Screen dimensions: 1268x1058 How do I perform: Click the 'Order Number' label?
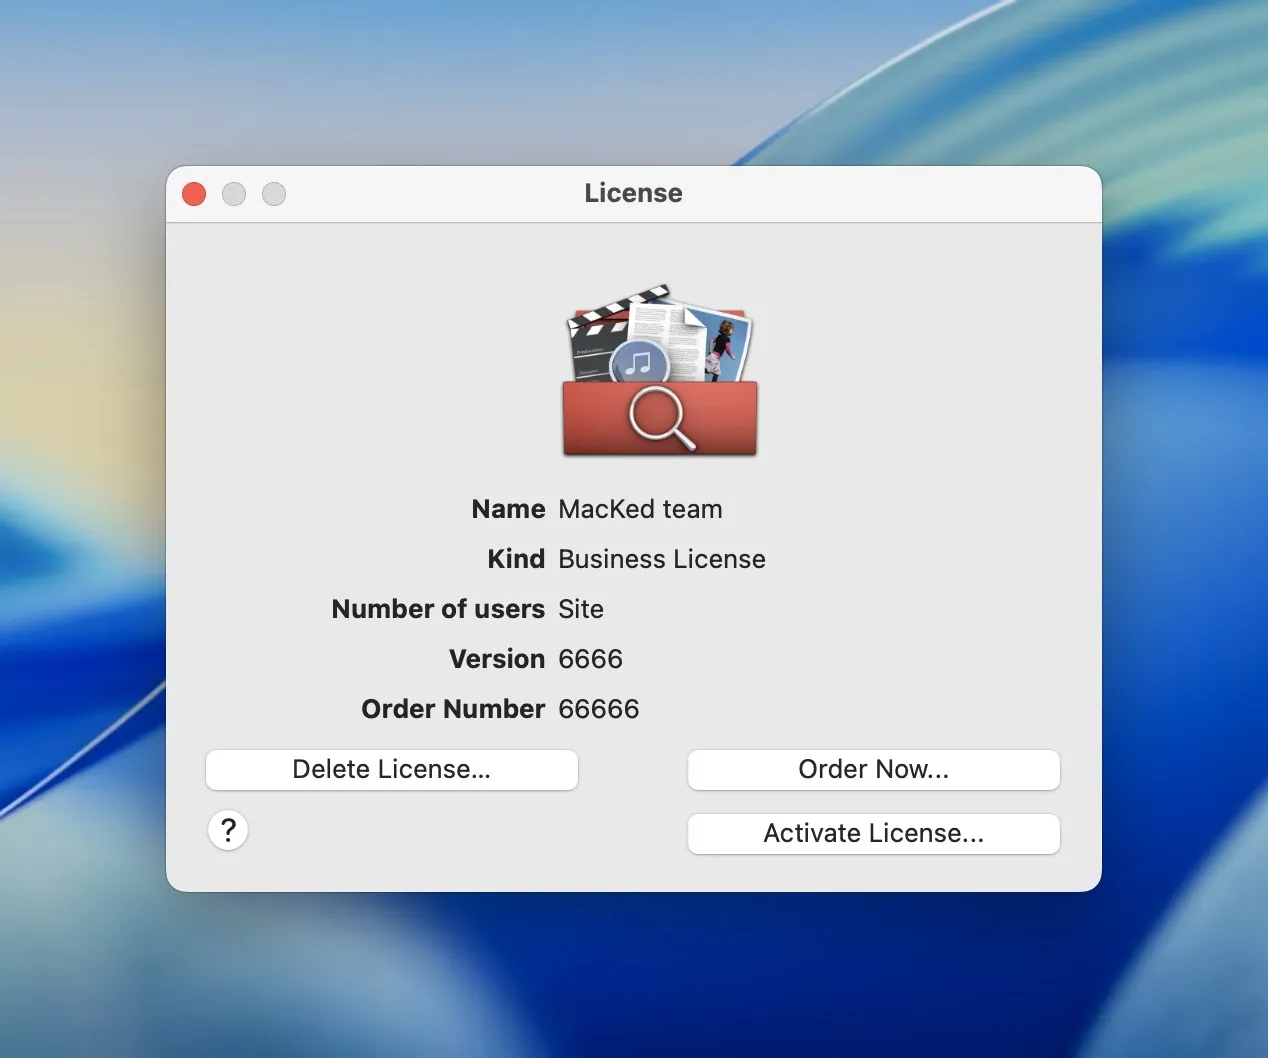point(453,709)
